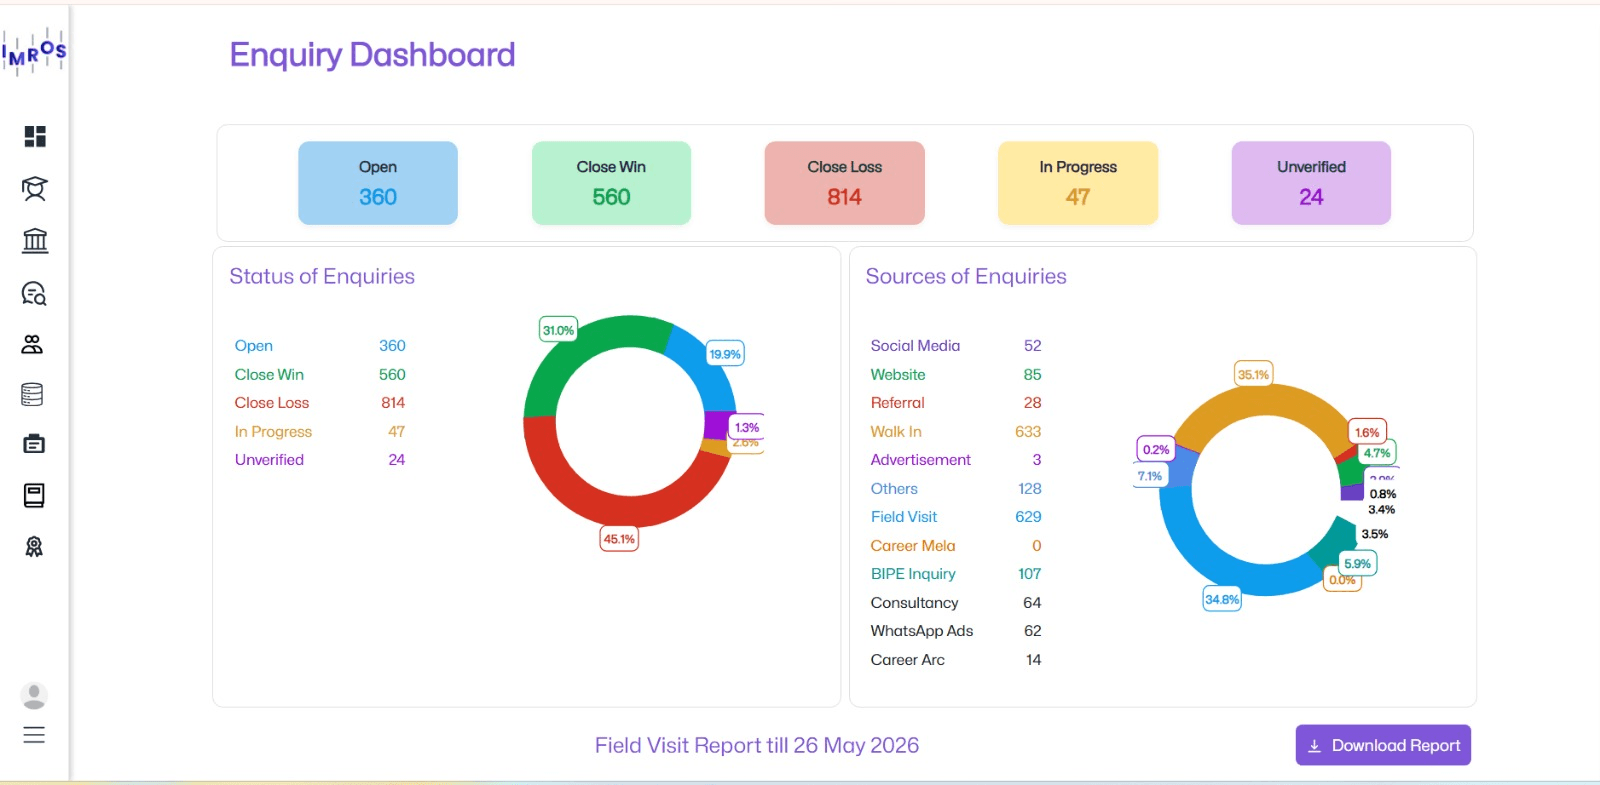Click Referral in sources list
This screenshot has width=1600, height=785.
pyautogui.click(x=897, y=403)
